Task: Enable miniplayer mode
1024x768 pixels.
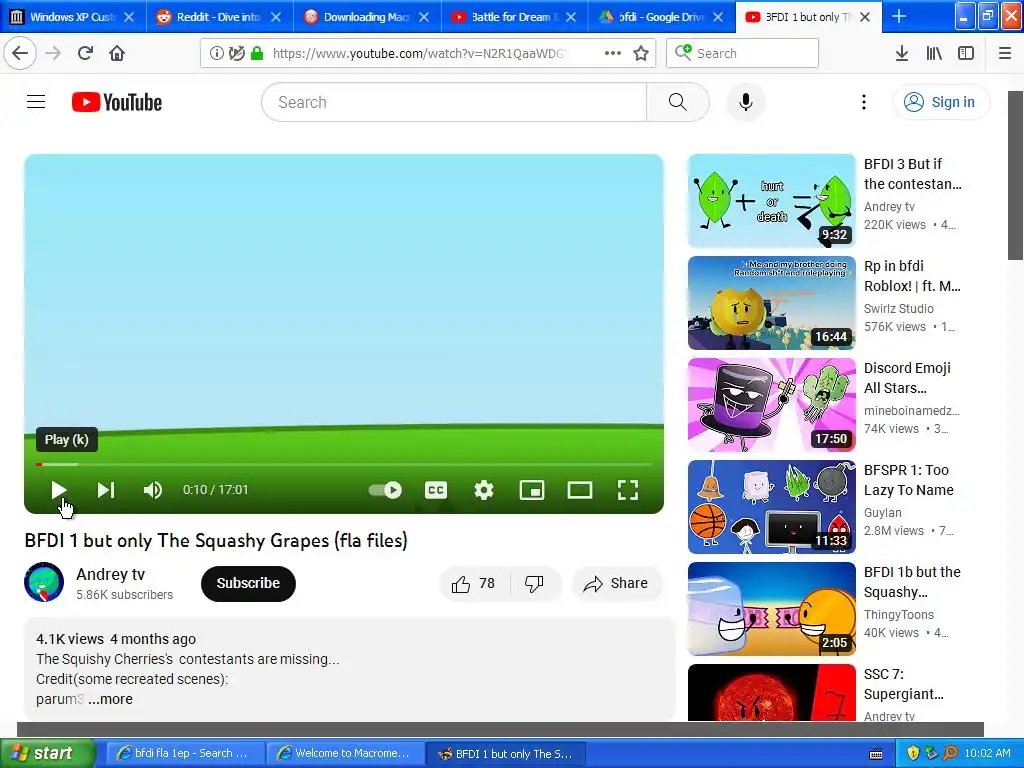Action: (x=532, y=490)
